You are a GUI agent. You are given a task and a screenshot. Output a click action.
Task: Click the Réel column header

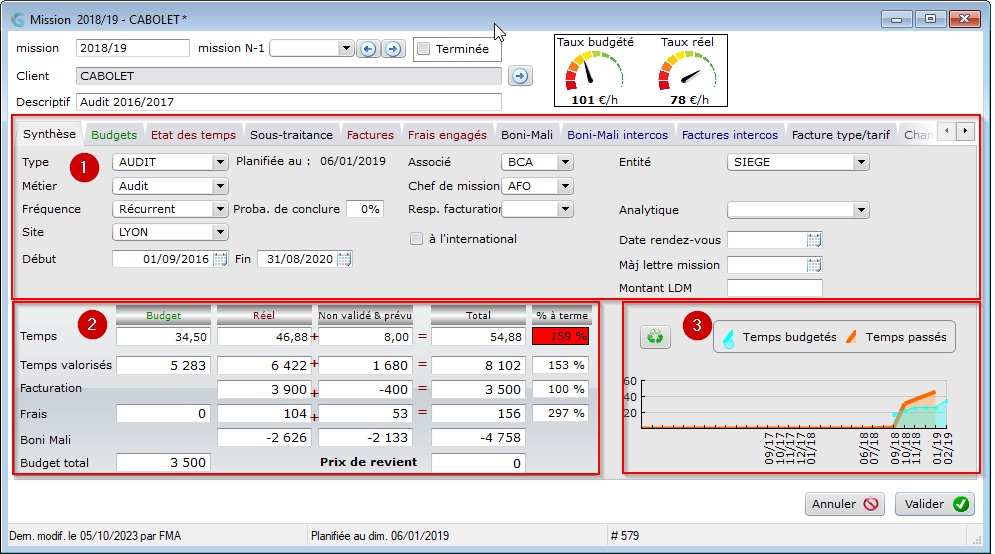(264, 315)
